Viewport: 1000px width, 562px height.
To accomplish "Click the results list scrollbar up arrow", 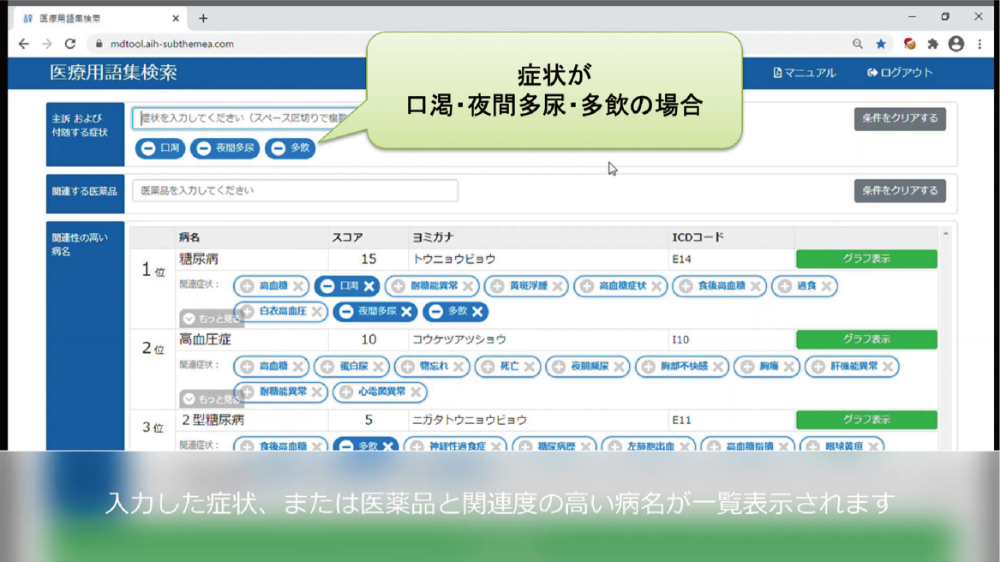I will (945, 234).
